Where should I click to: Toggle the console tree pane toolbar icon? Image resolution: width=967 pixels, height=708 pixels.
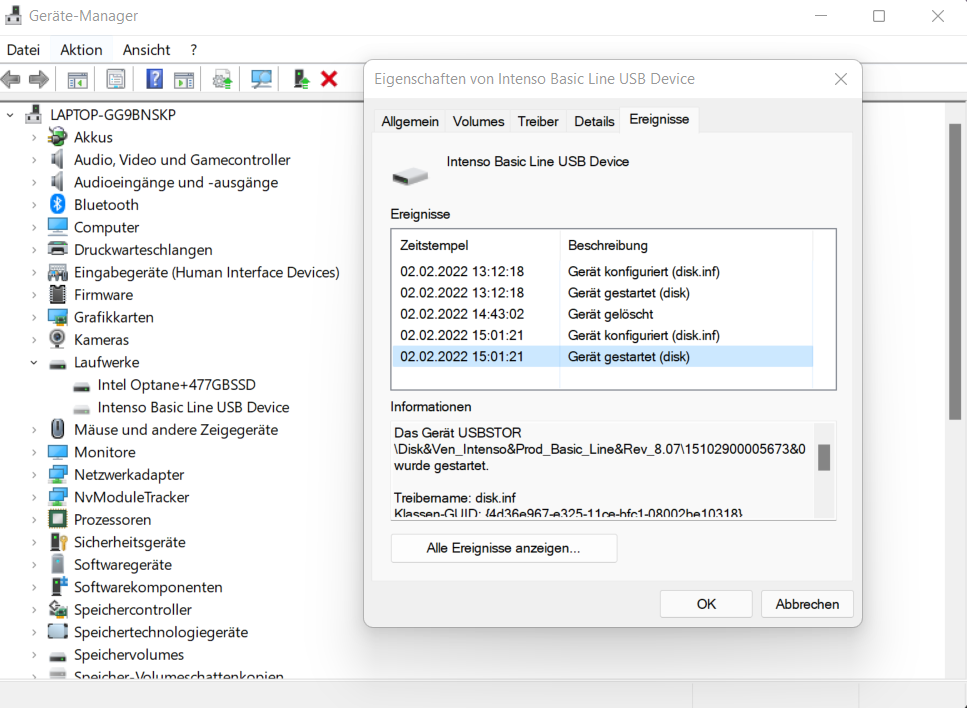[x=78, y=79]
